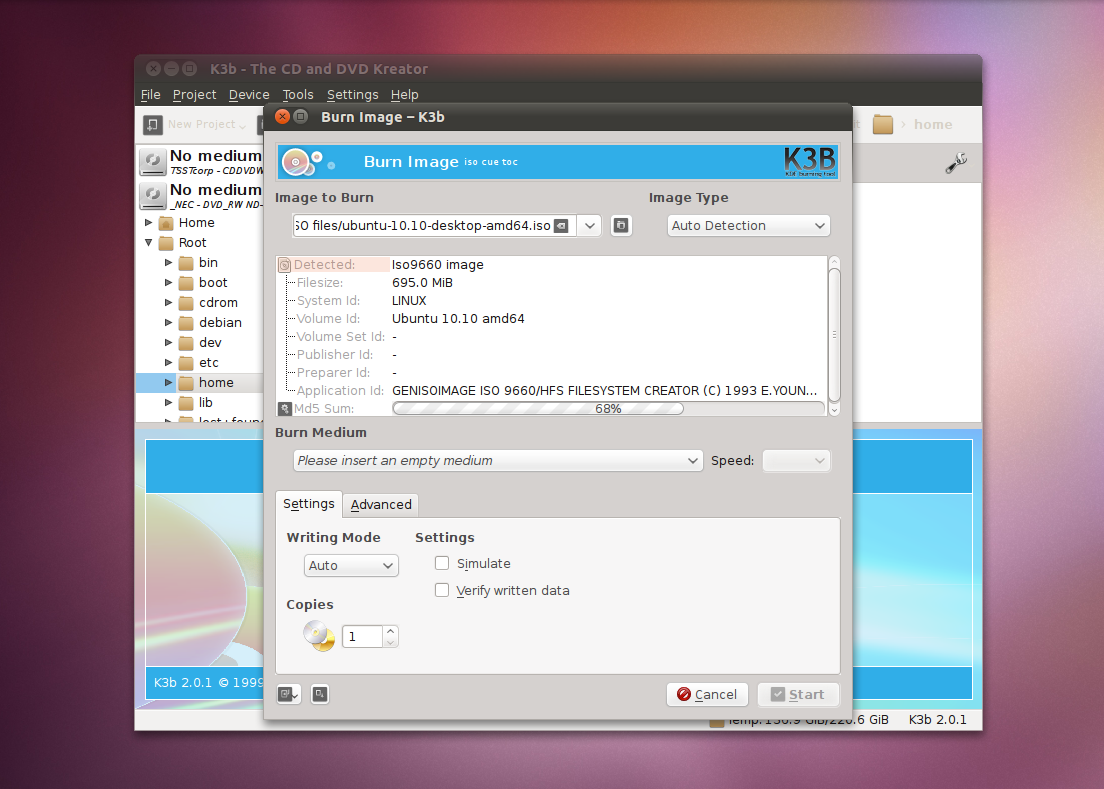Click the Volume Id value Ubuntu 10.10 amd64
This screenshot has width=1104, height=789.
pos(458,318)
